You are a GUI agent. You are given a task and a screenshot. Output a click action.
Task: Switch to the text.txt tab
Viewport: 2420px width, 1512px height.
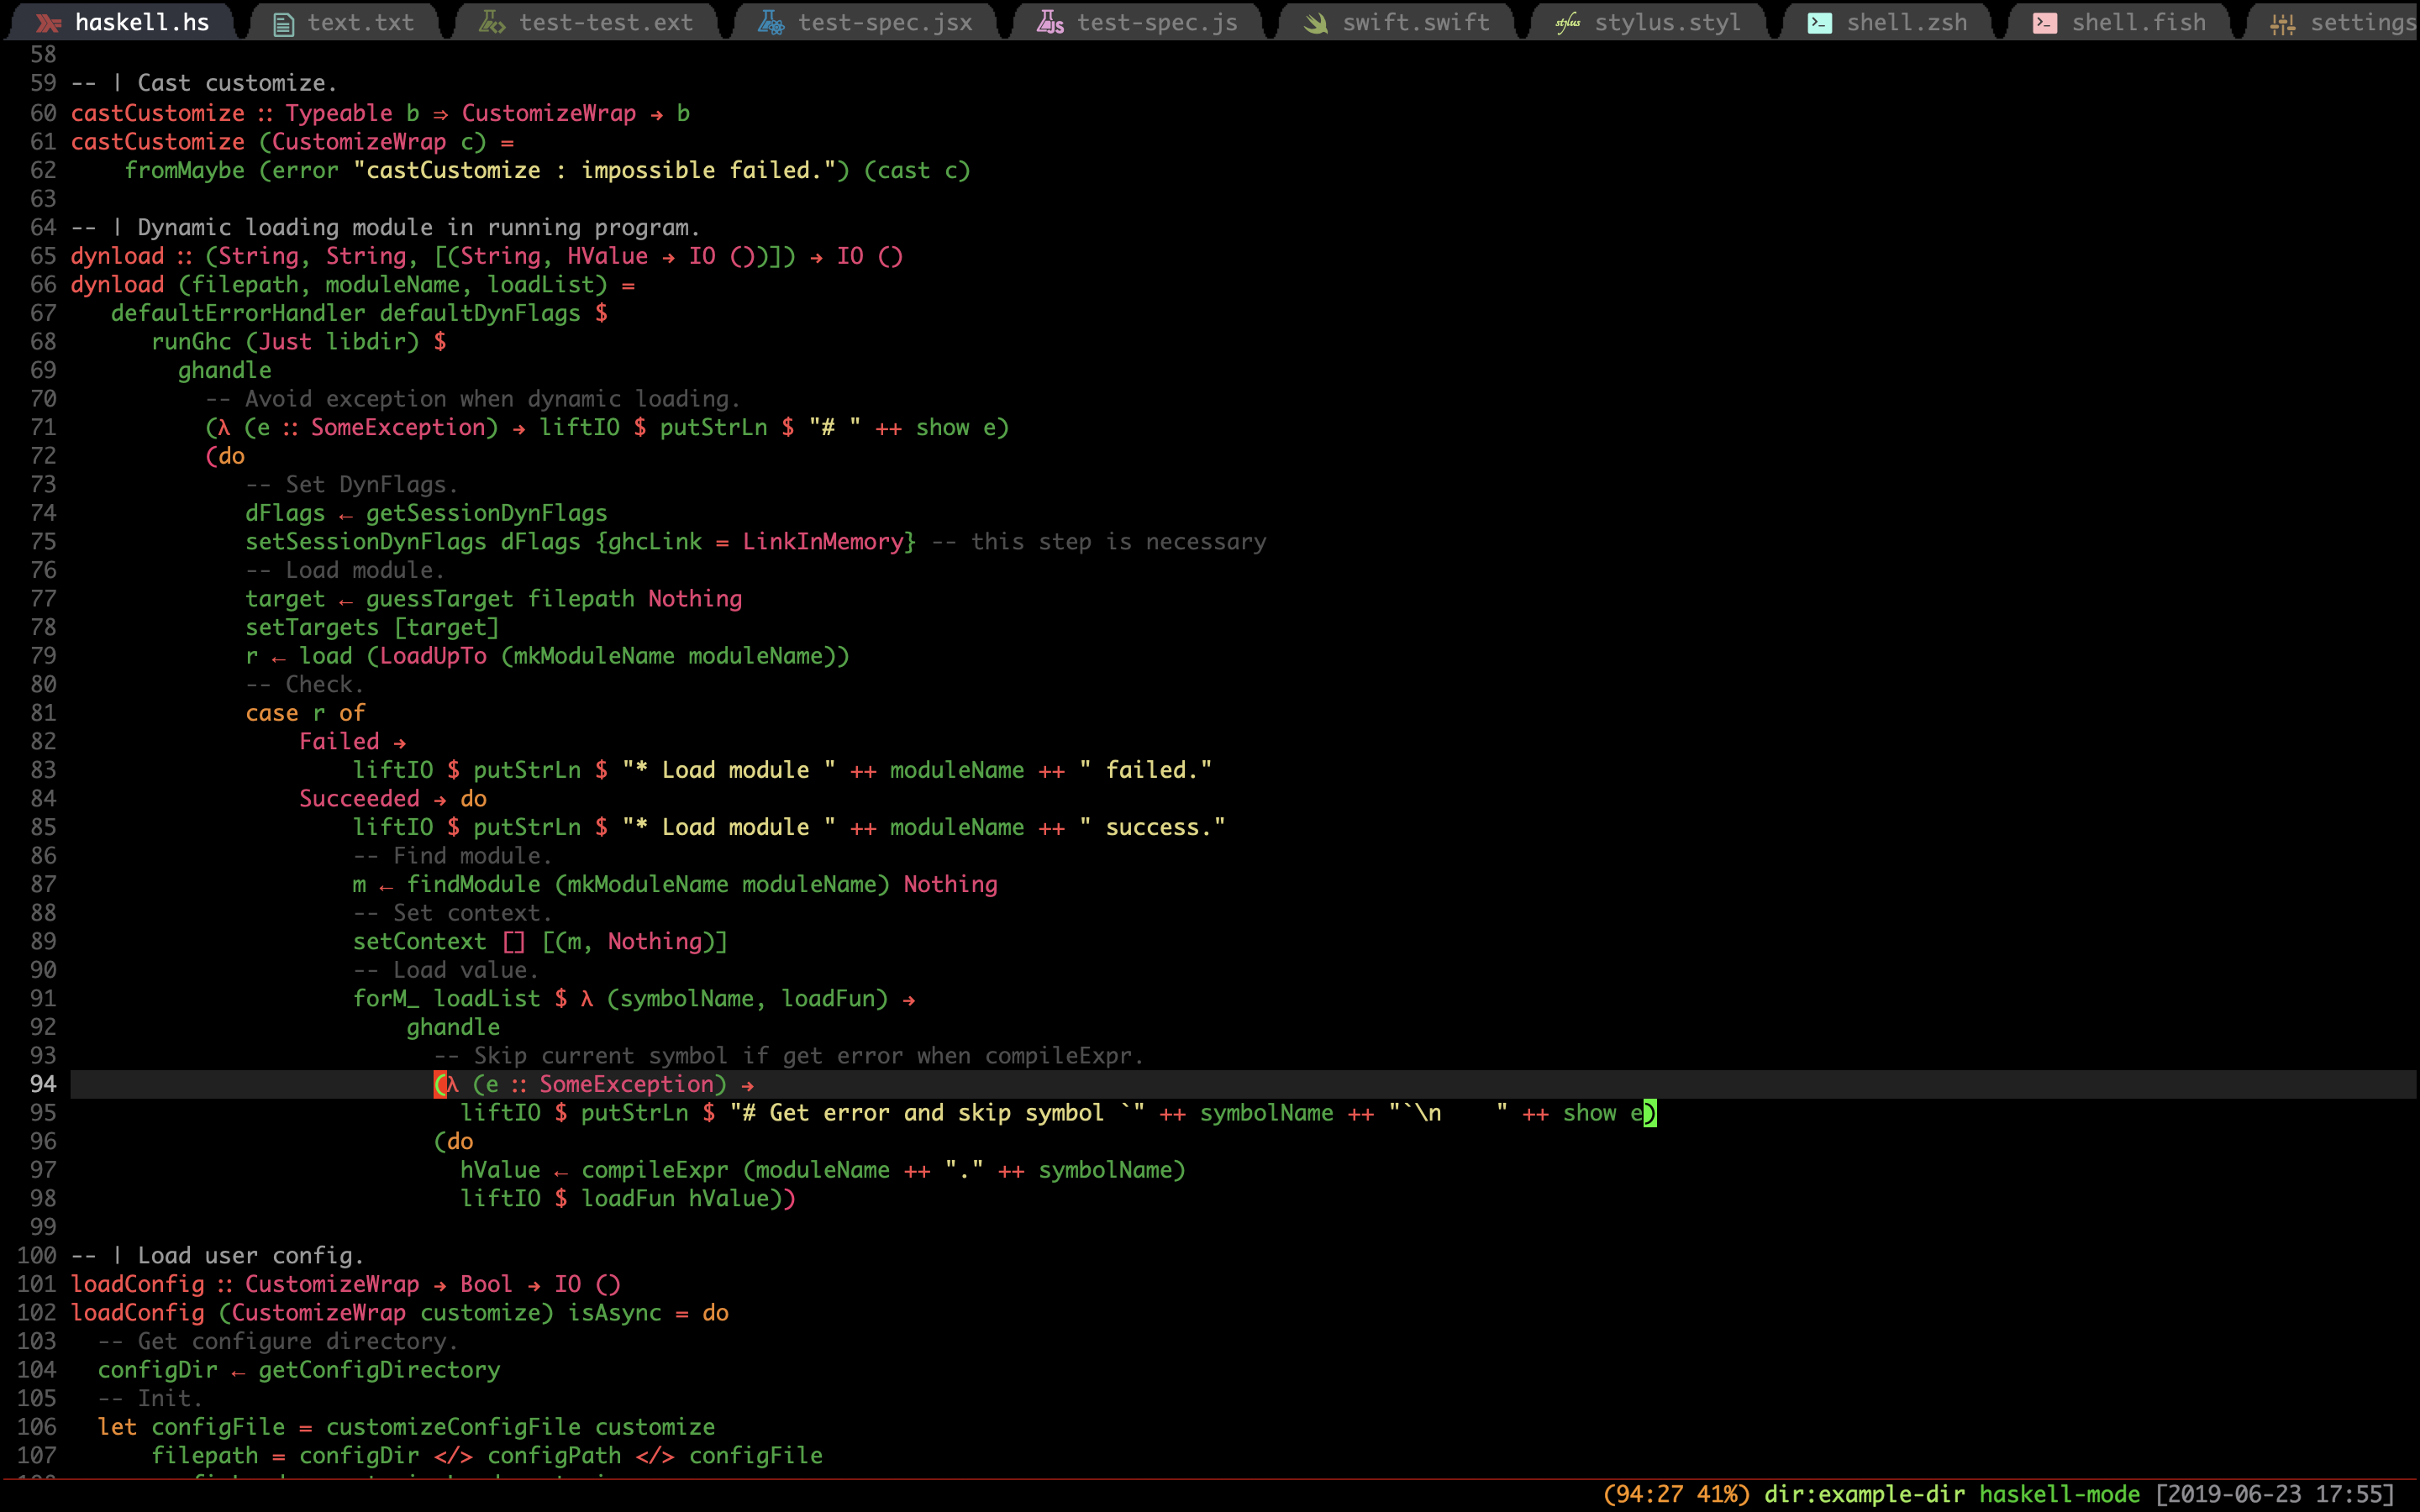(x=360, y=23)
